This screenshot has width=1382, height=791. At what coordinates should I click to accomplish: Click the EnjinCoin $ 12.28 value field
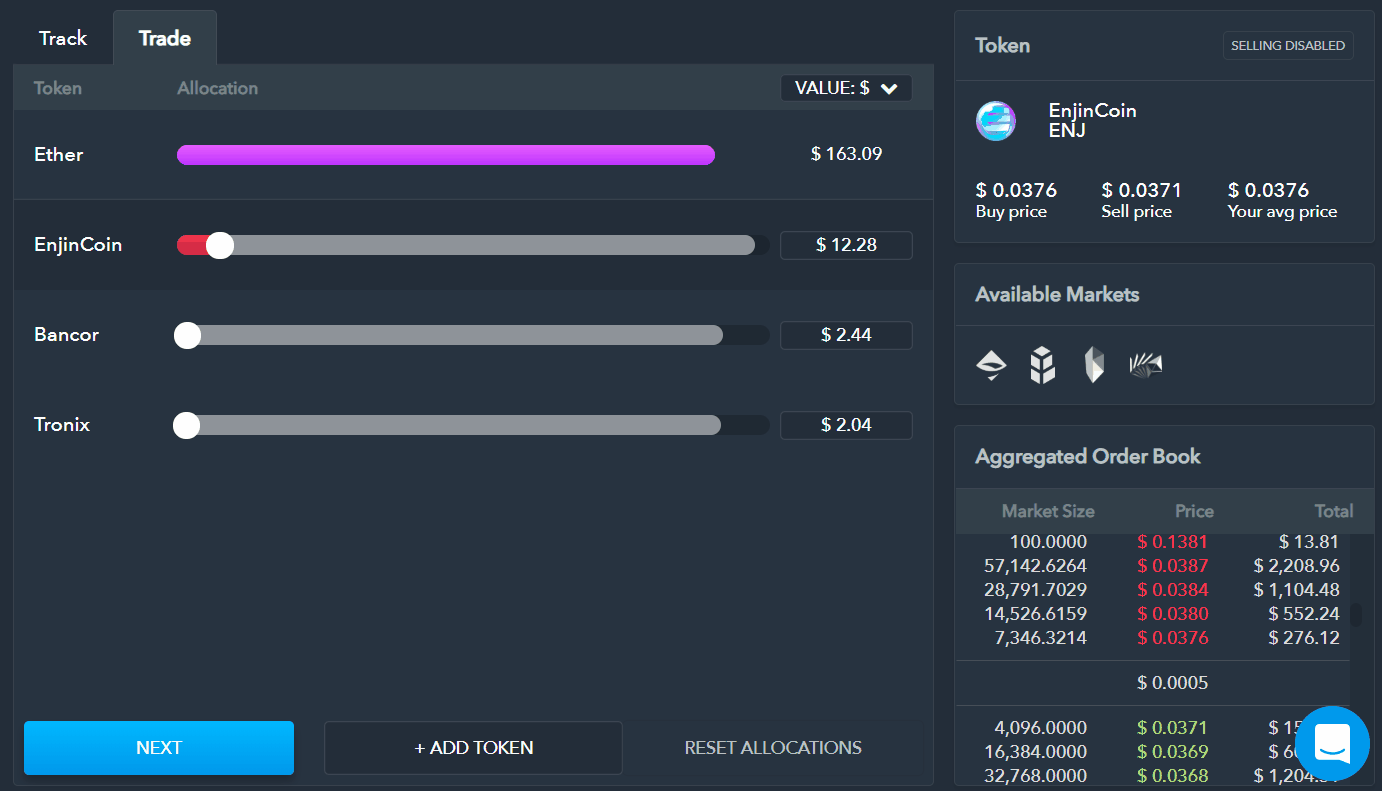coord(846,245)
